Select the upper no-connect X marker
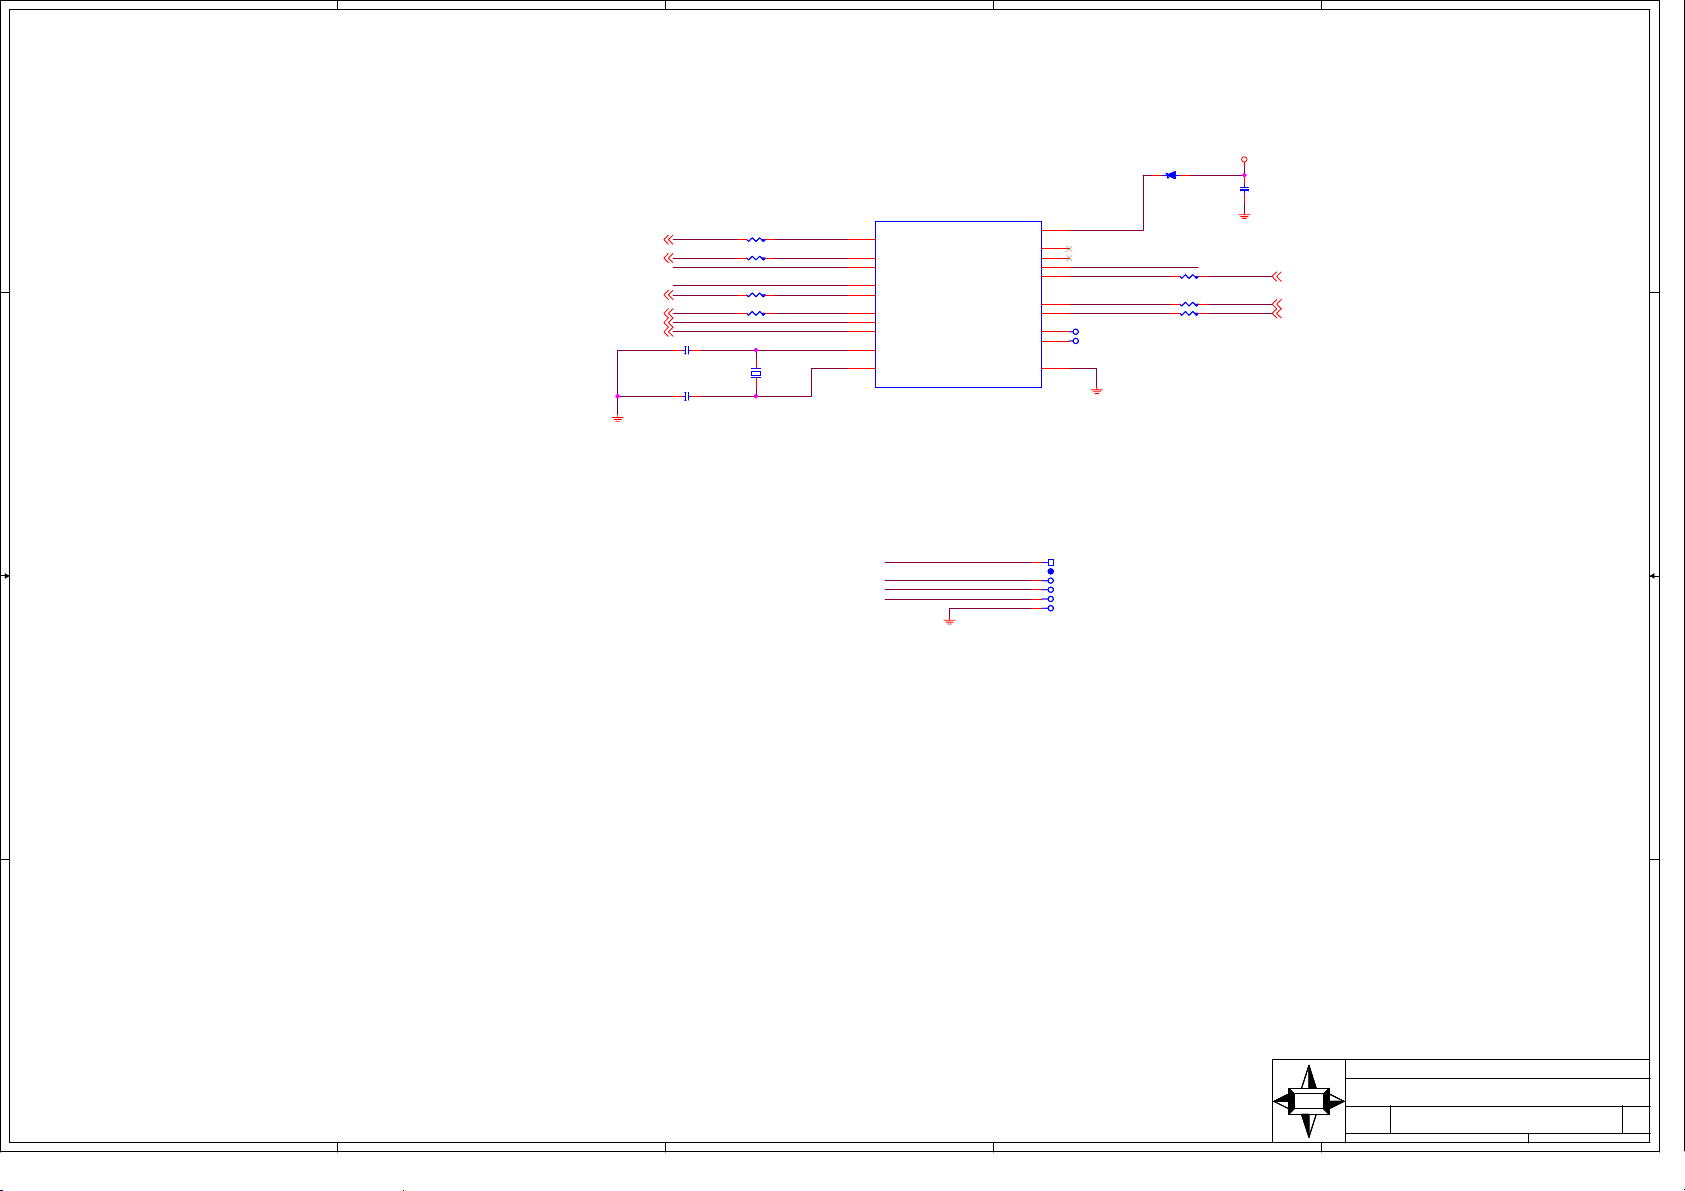Viewport: 1685px width, 1191px height. 1069,248
